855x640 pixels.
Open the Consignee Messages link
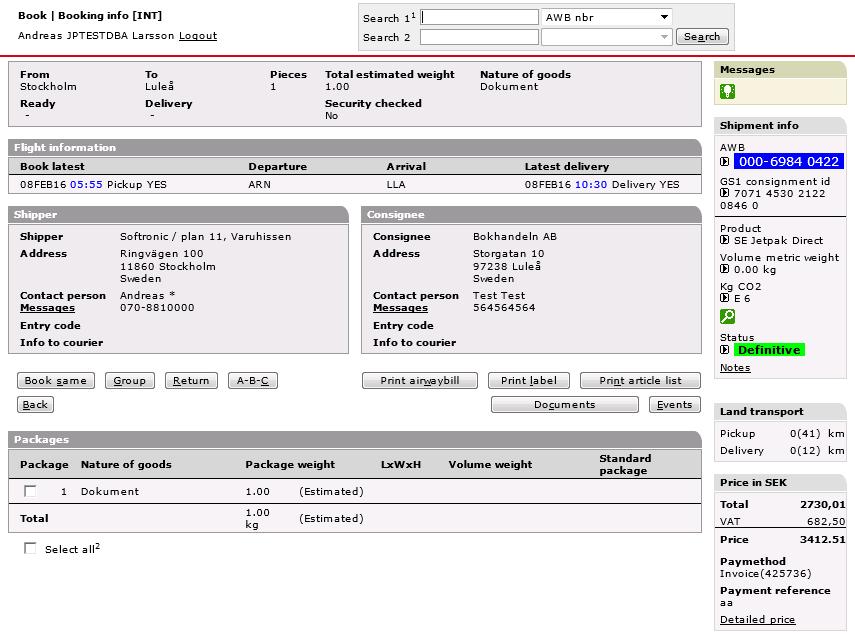tap(400, 307)
